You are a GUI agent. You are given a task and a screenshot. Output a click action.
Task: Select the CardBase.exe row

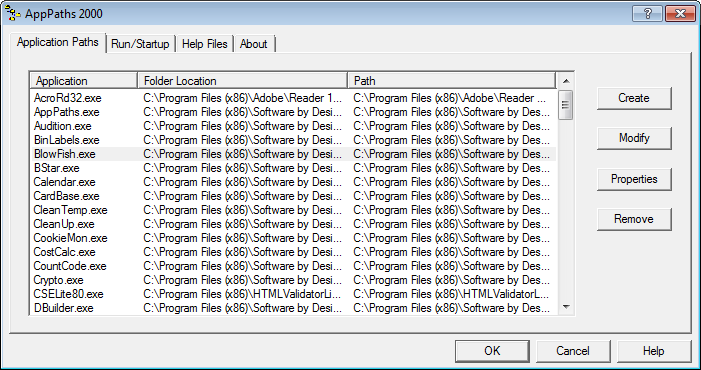click(293, 196)
